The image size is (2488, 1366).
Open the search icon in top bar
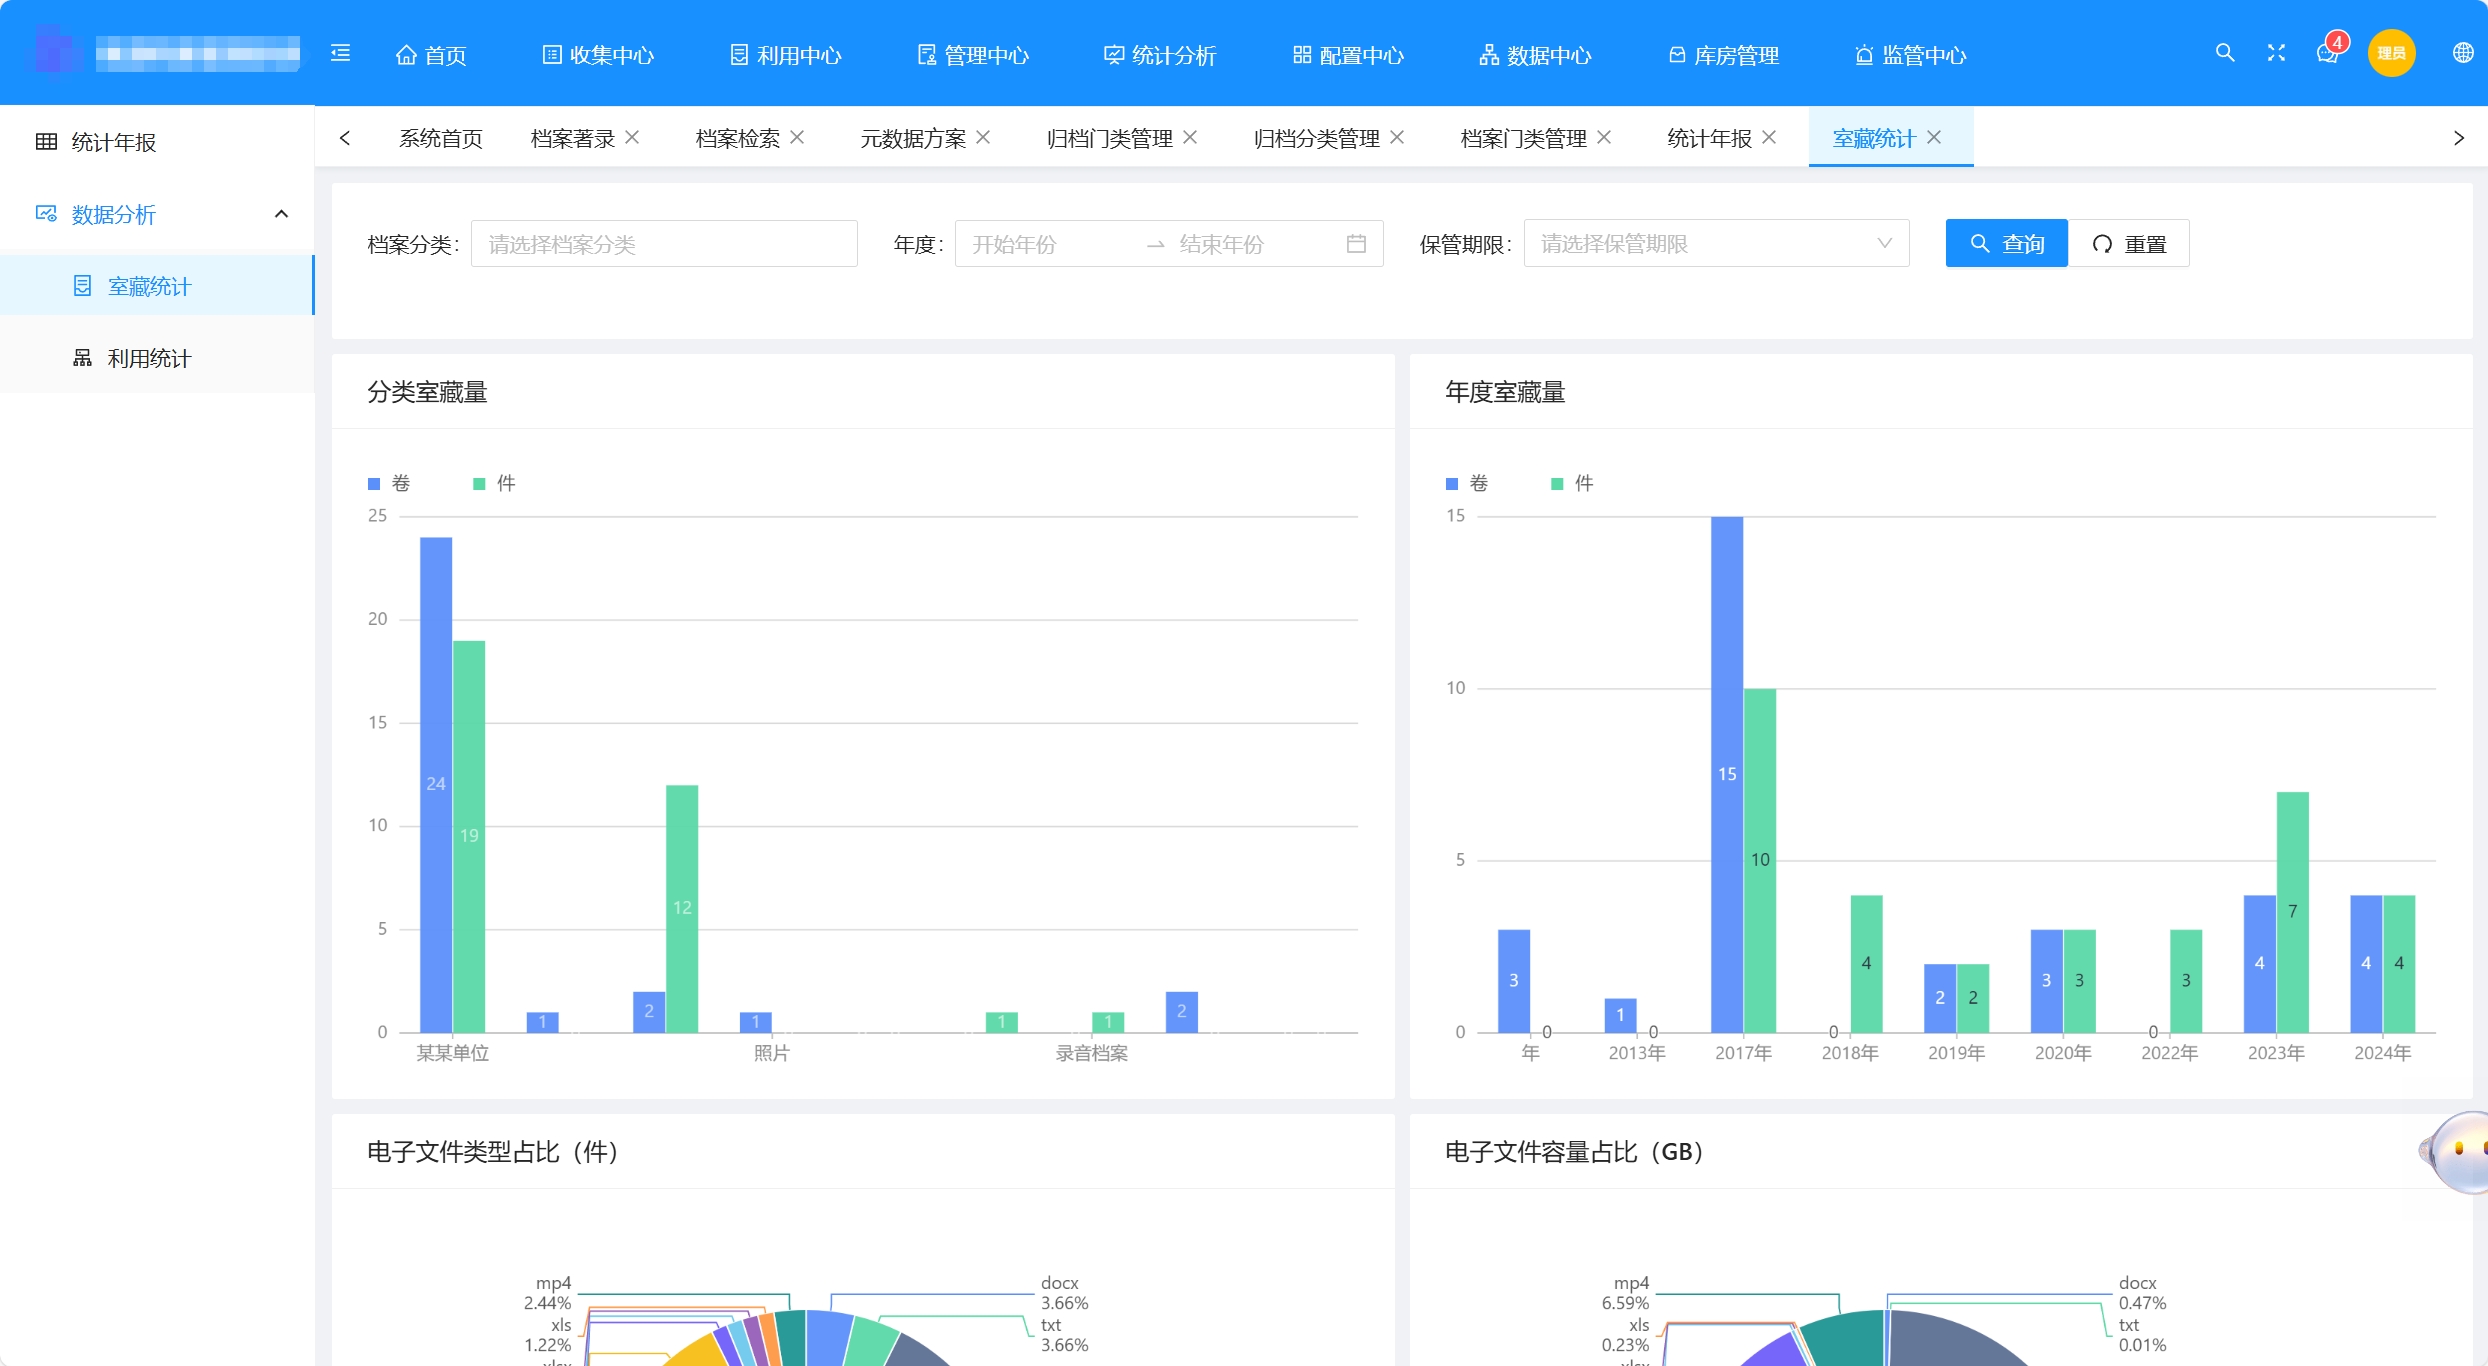tap(2224, 53)
